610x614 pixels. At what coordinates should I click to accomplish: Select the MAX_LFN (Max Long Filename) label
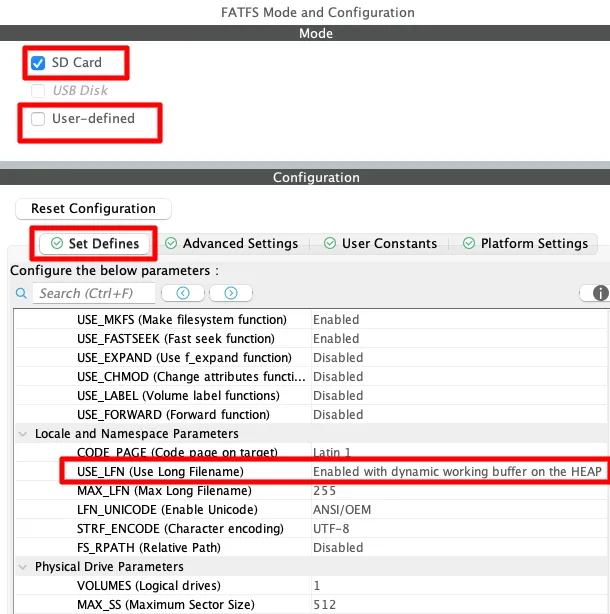coord(164,491)
